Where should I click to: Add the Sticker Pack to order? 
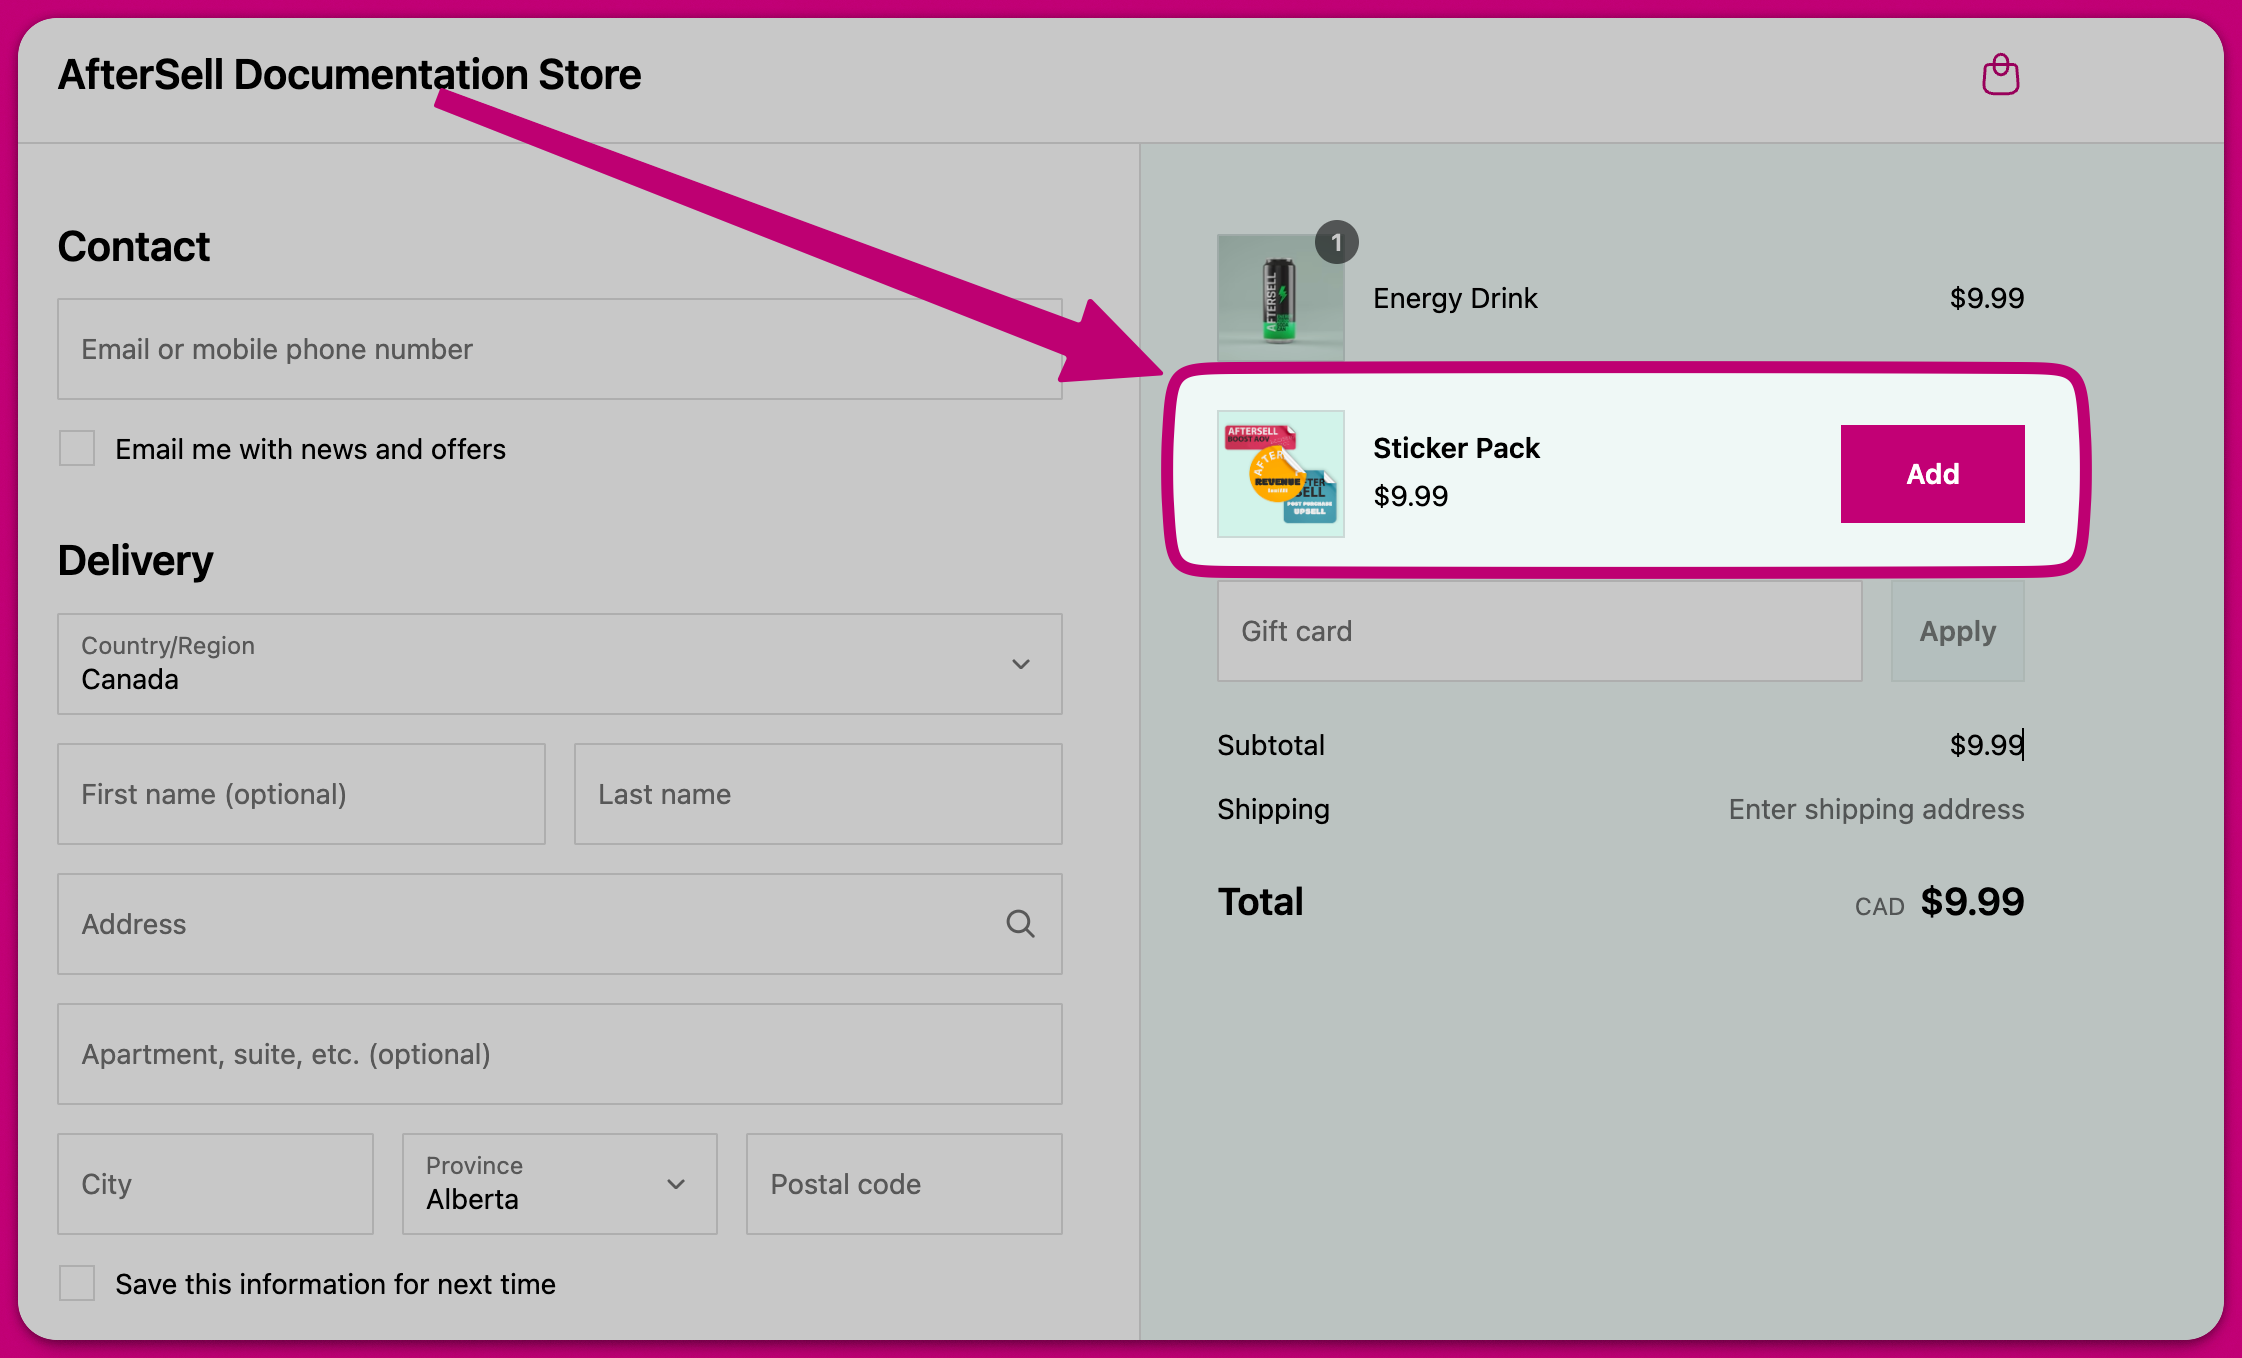(1931, 474)
